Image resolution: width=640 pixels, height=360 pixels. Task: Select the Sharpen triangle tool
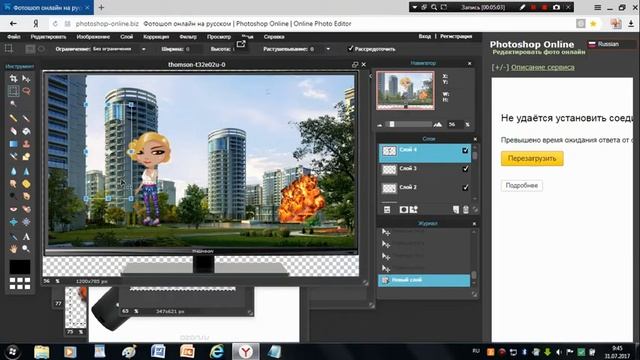pos(26,171)
